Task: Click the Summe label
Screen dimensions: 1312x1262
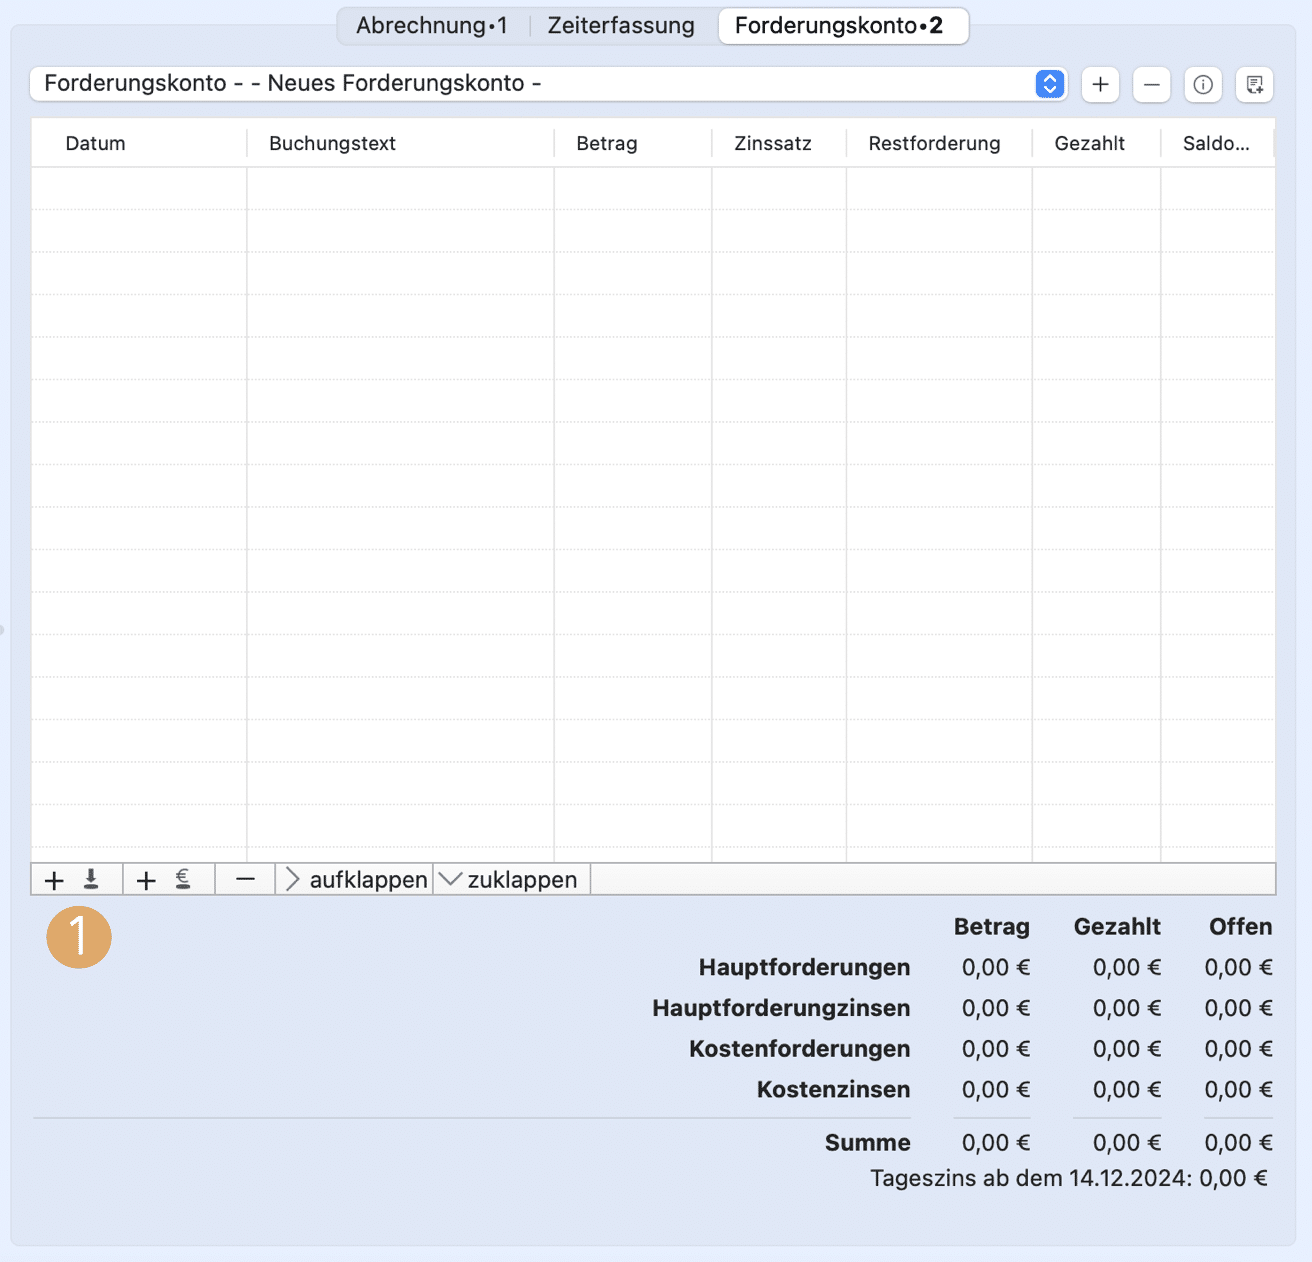Action: 867,1143
